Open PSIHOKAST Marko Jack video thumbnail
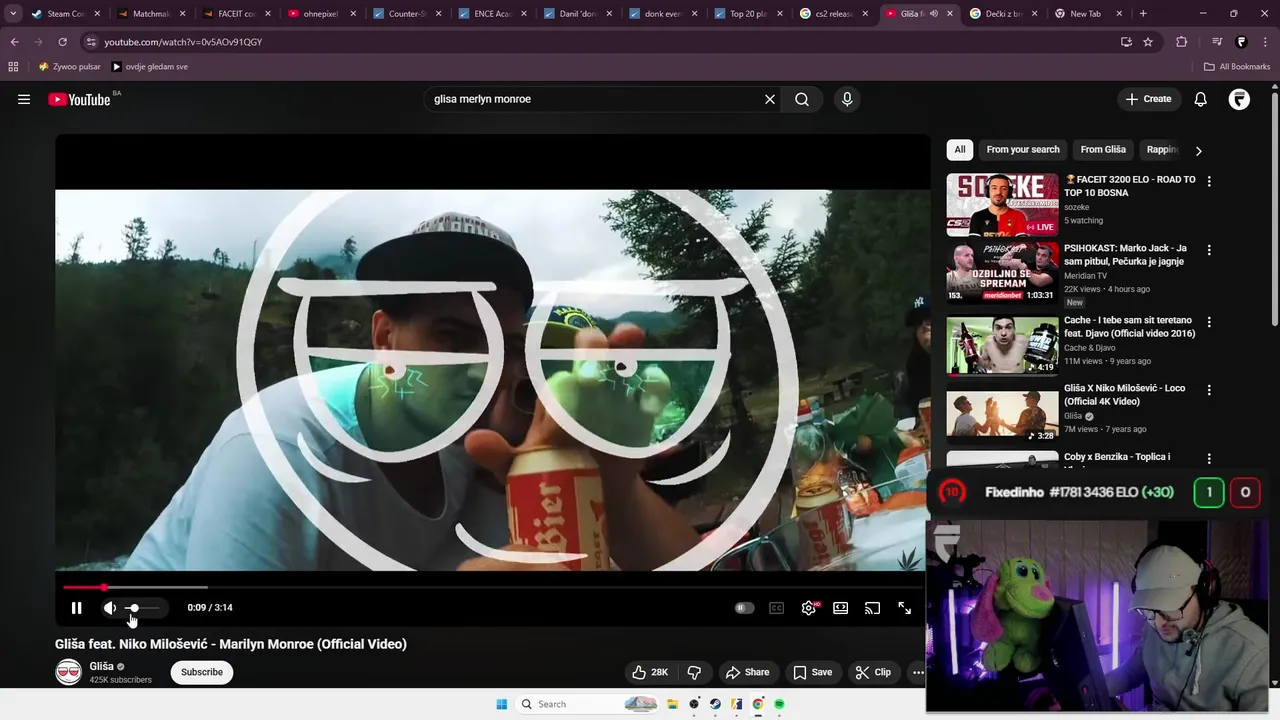 point(1002,273)
